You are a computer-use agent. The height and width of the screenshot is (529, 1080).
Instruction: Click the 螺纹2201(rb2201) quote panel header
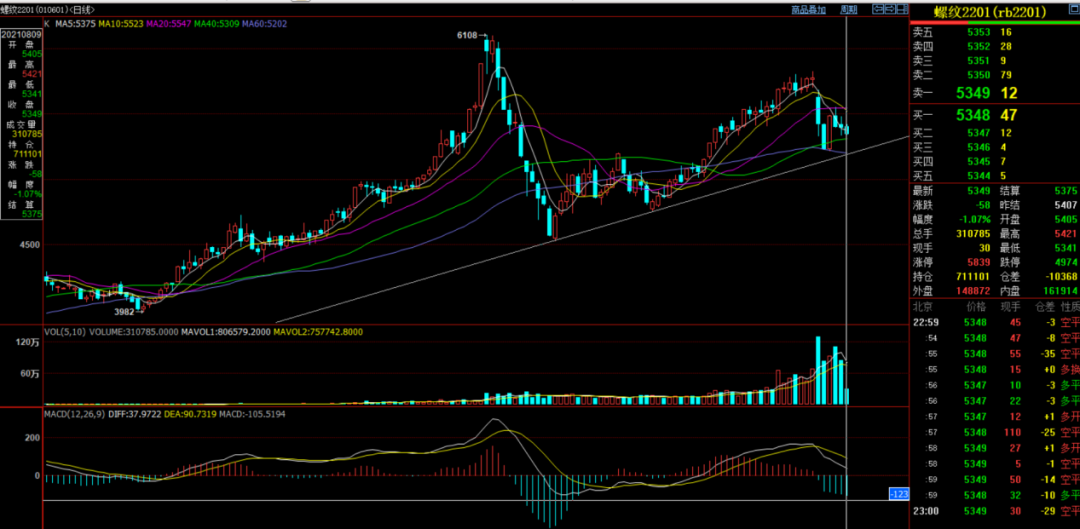point(991,11)
